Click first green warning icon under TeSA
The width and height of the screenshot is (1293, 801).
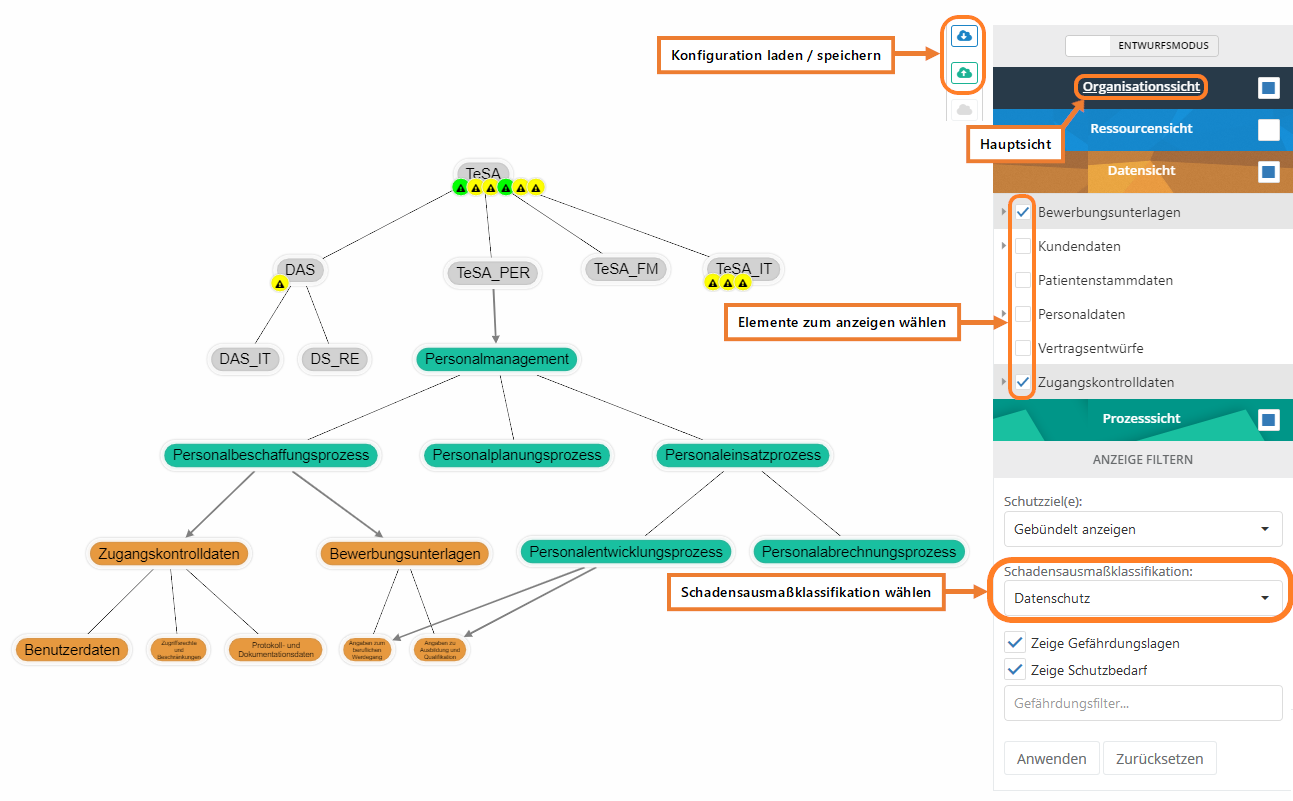click(x=460, y=187)
